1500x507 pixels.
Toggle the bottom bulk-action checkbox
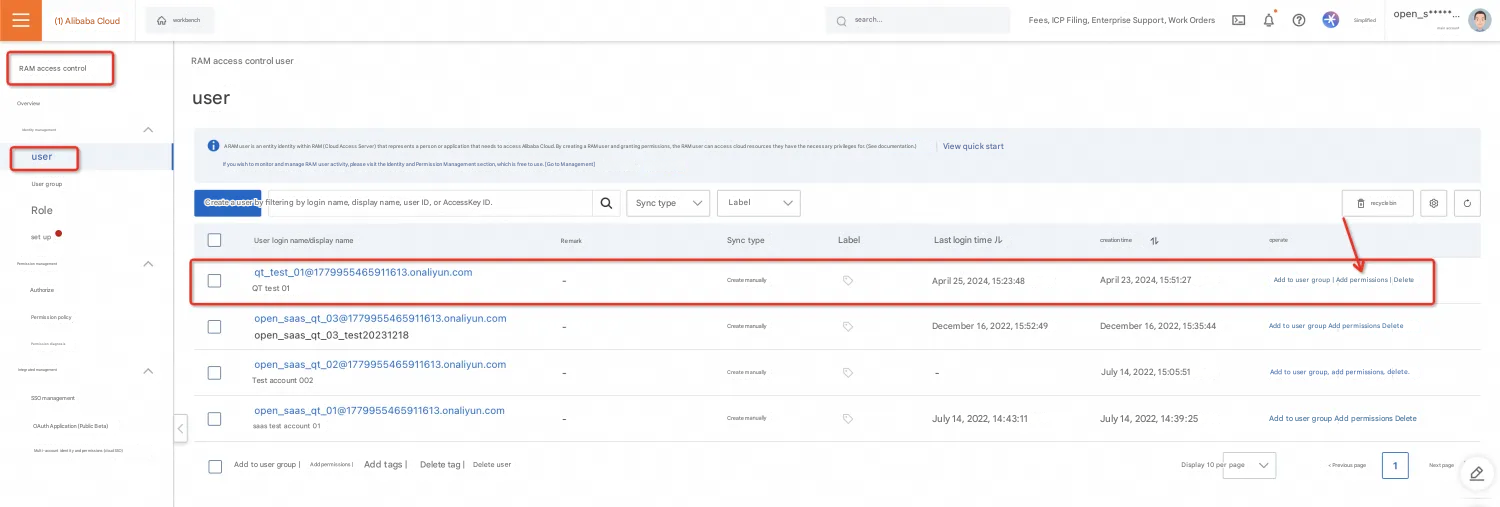(215, 466)
